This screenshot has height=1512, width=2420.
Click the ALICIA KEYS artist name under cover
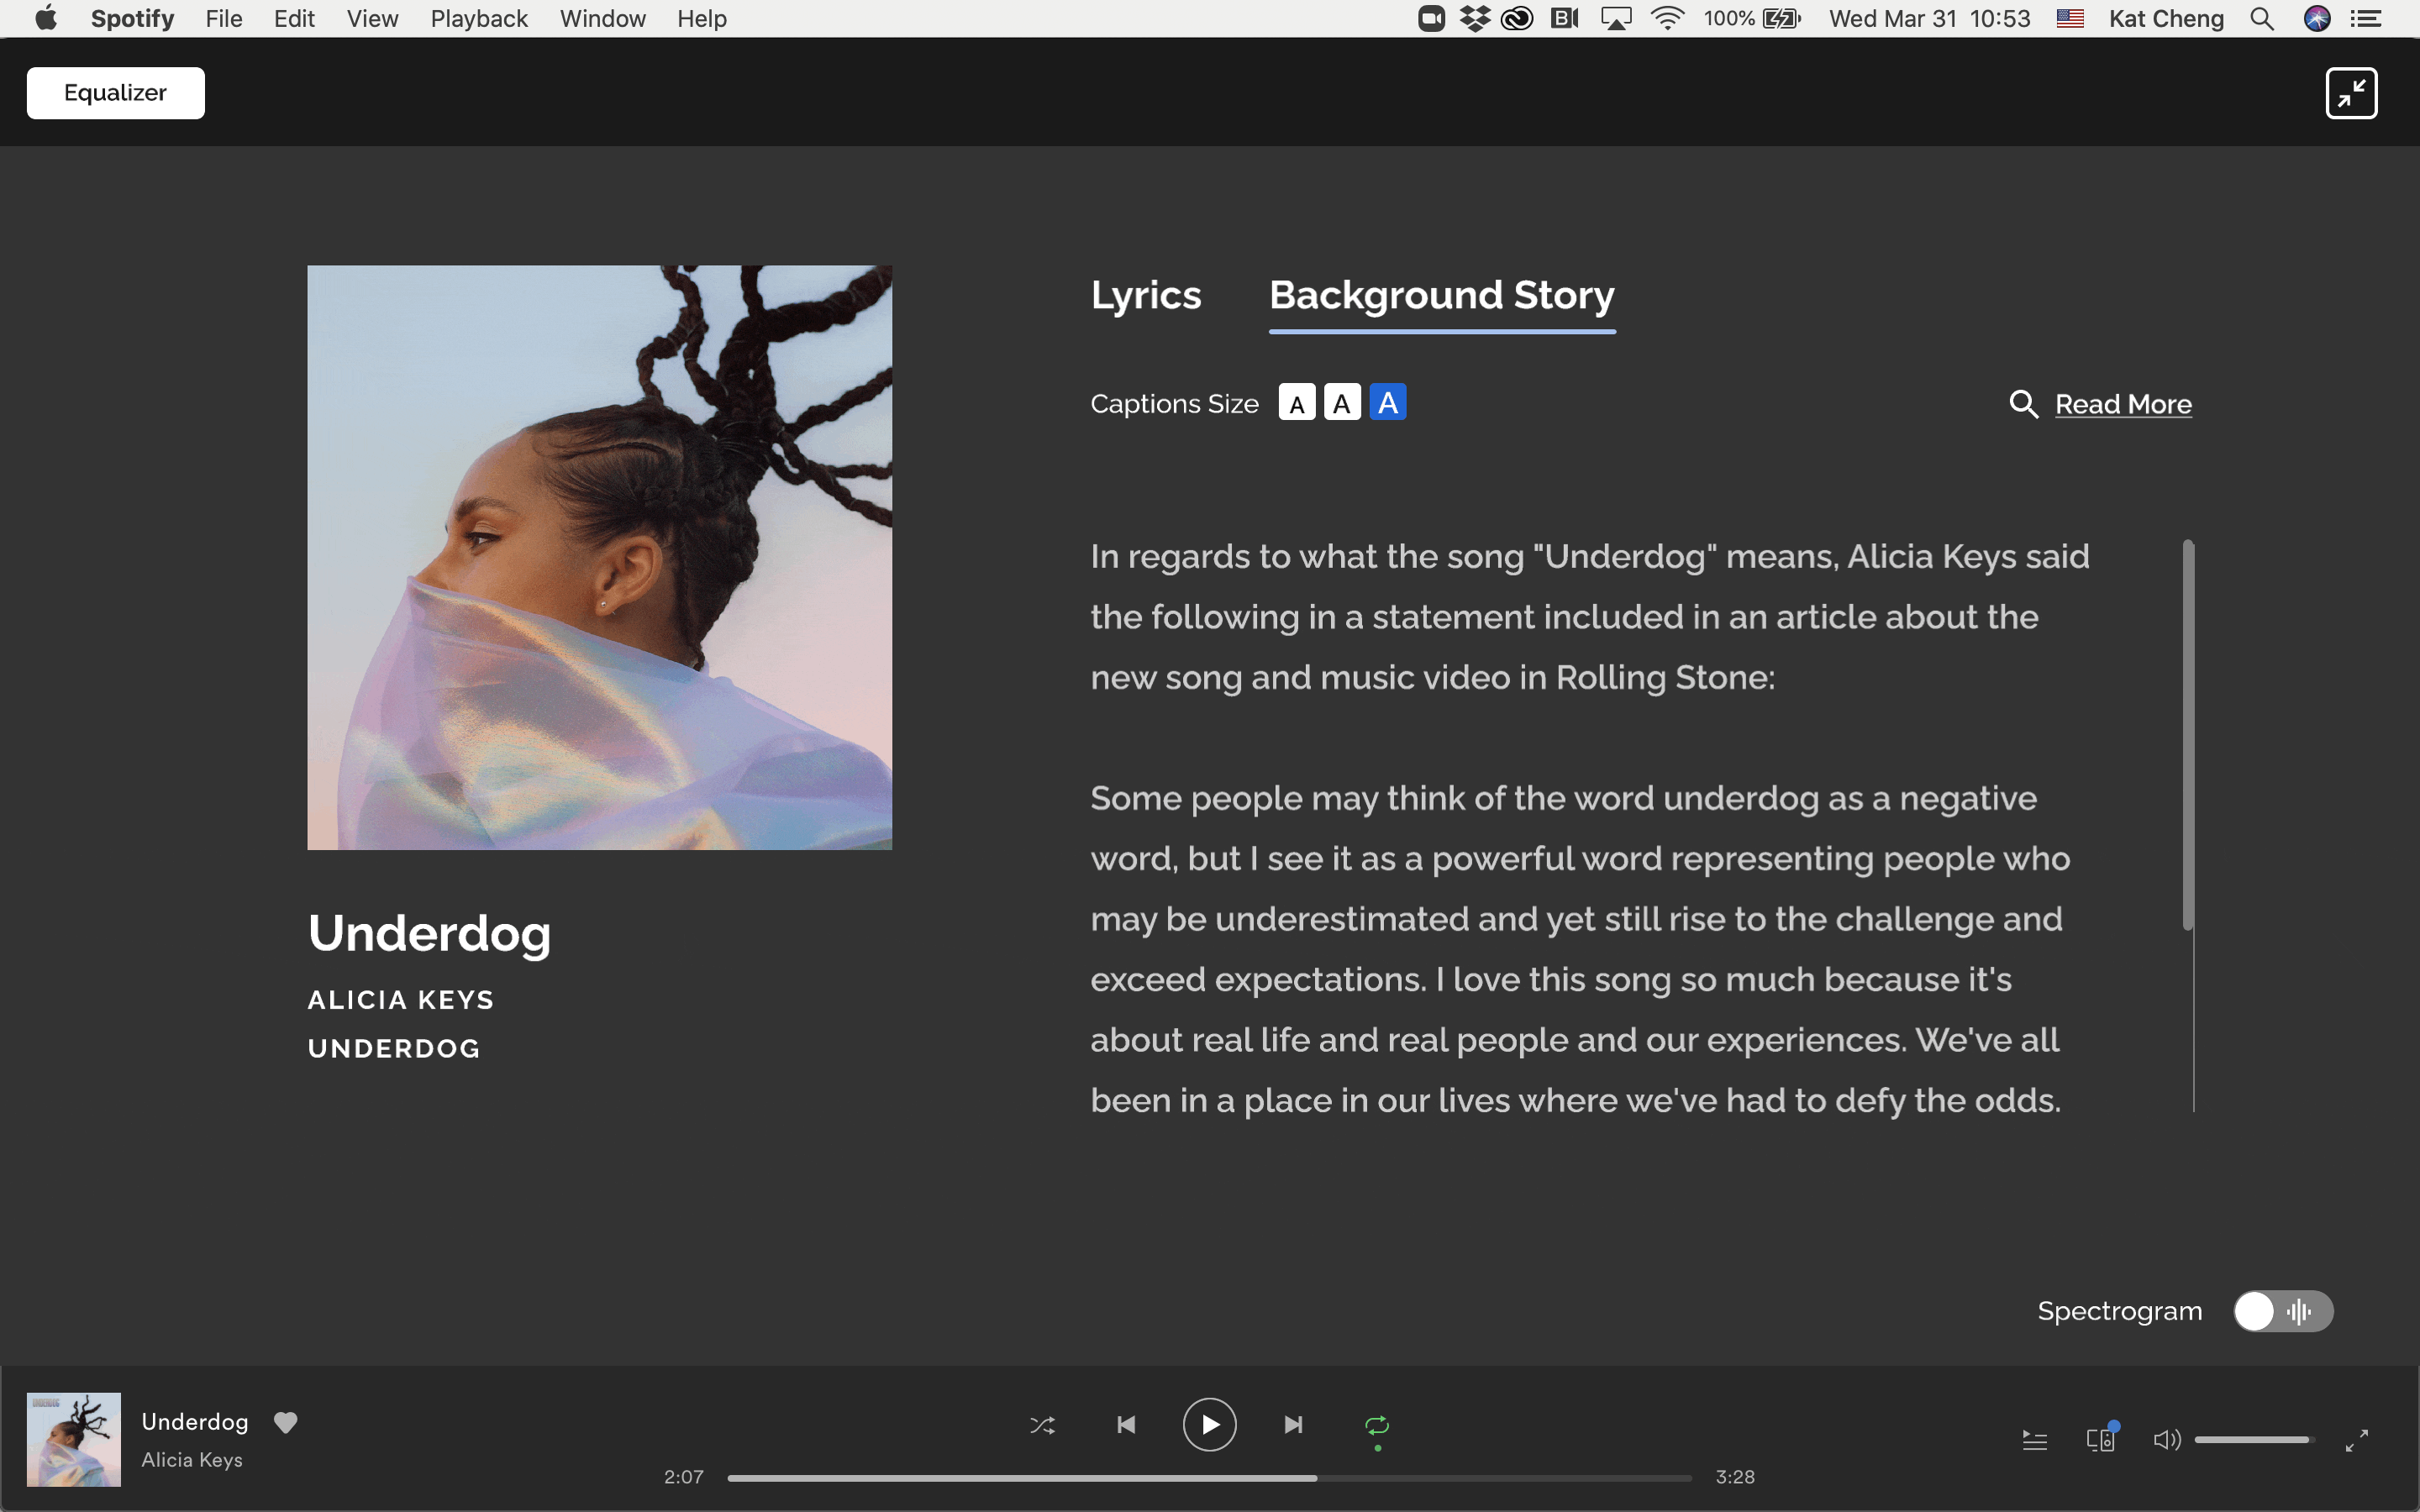pyautogui.click(x=401, y=1000)
